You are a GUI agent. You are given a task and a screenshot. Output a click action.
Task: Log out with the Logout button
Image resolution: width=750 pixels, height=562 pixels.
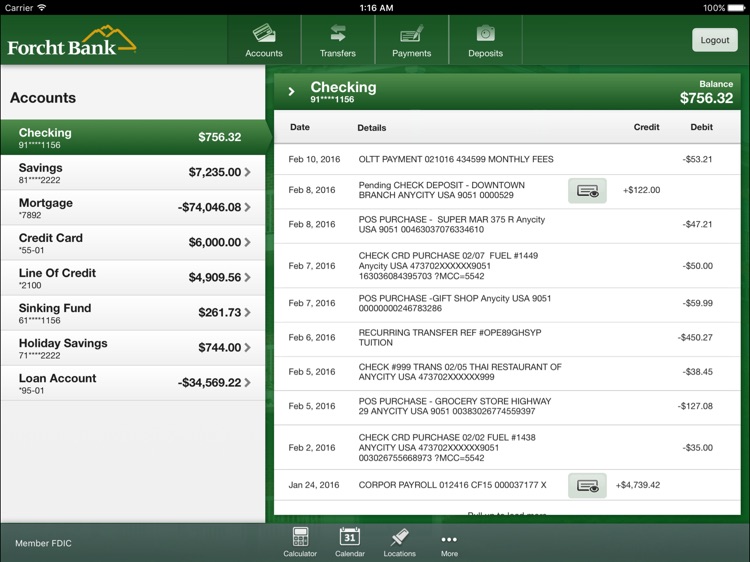coord(715,40)
